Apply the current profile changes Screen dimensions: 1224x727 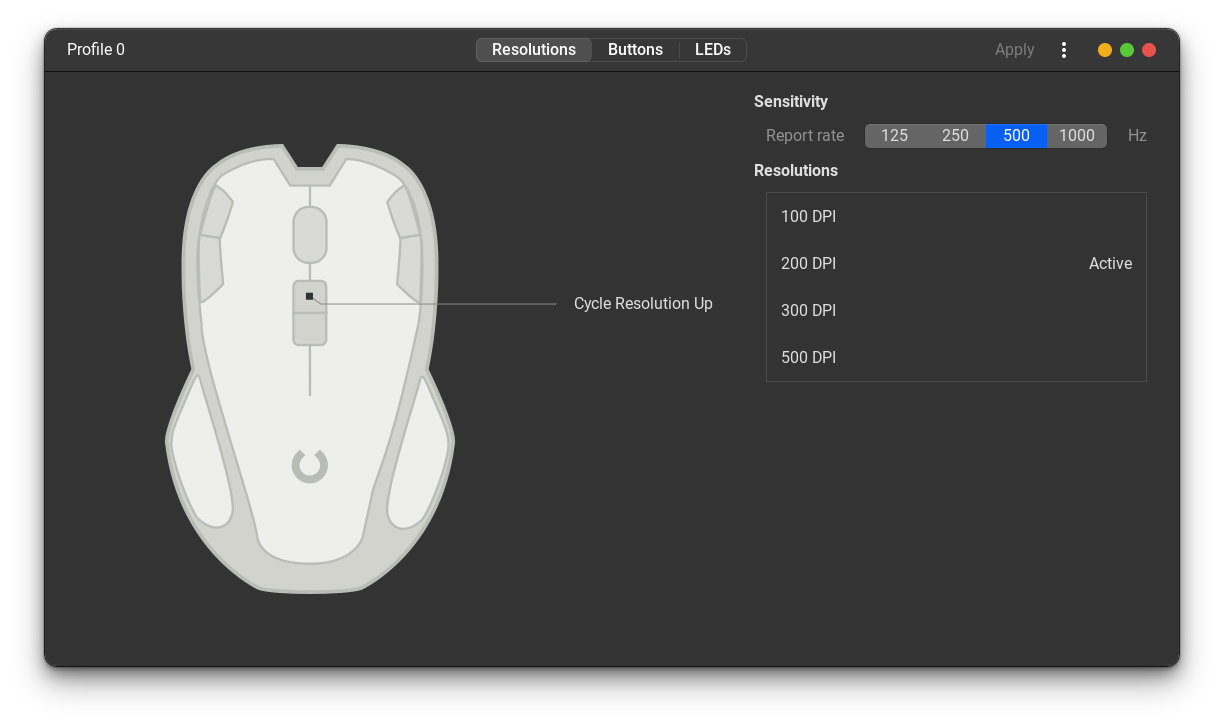click(1014, 49)
